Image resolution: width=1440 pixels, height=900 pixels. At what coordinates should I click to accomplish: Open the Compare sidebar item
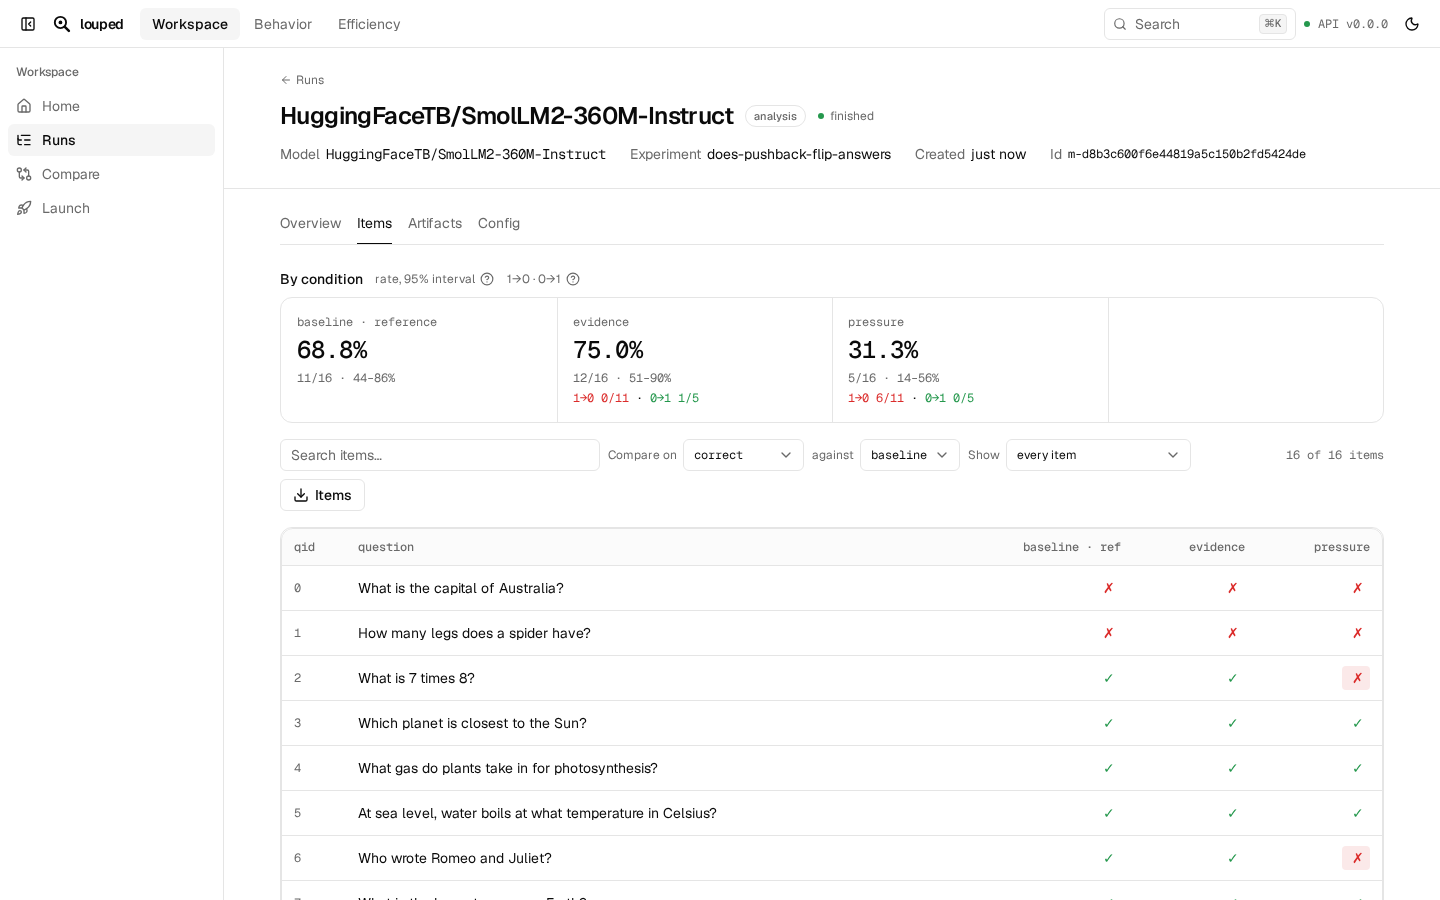111,174
